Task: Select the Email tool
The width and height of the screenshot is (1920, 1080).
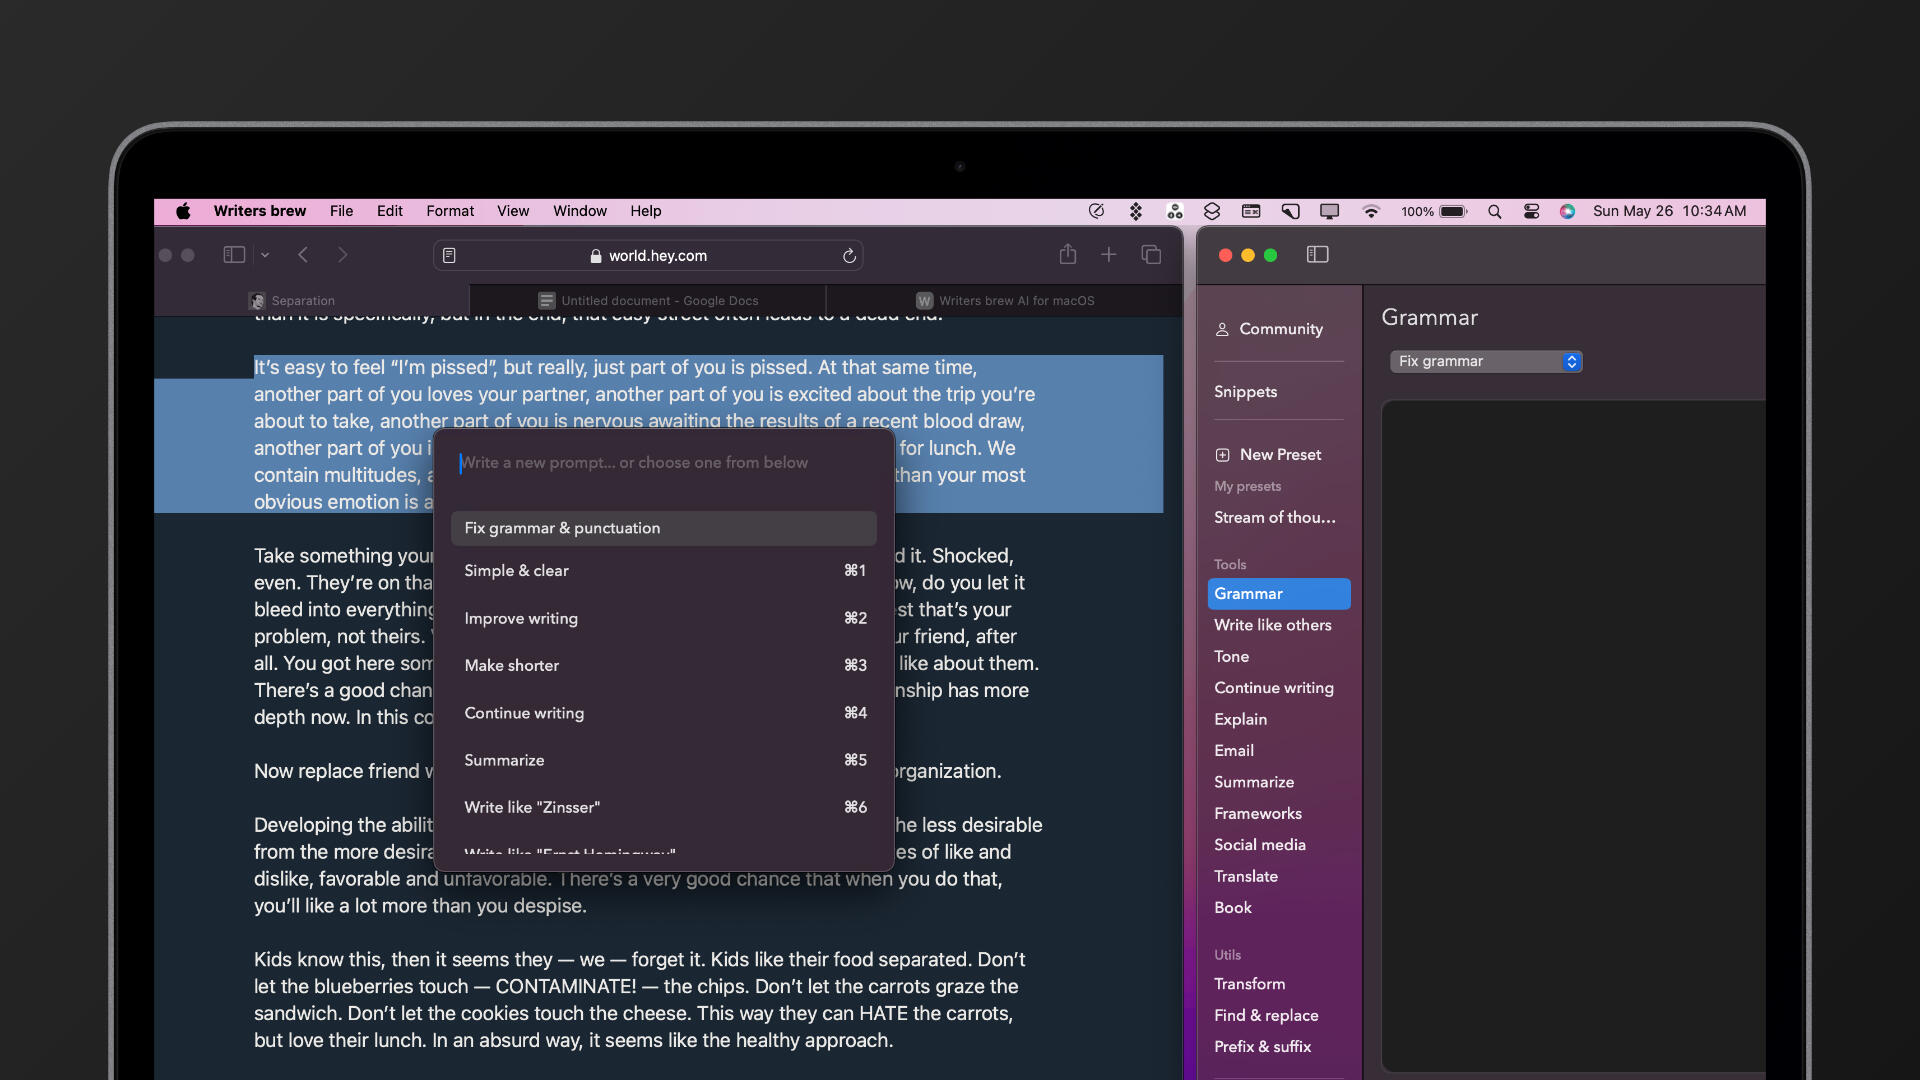Action: pyautogui.click(x=1232, y=749)
